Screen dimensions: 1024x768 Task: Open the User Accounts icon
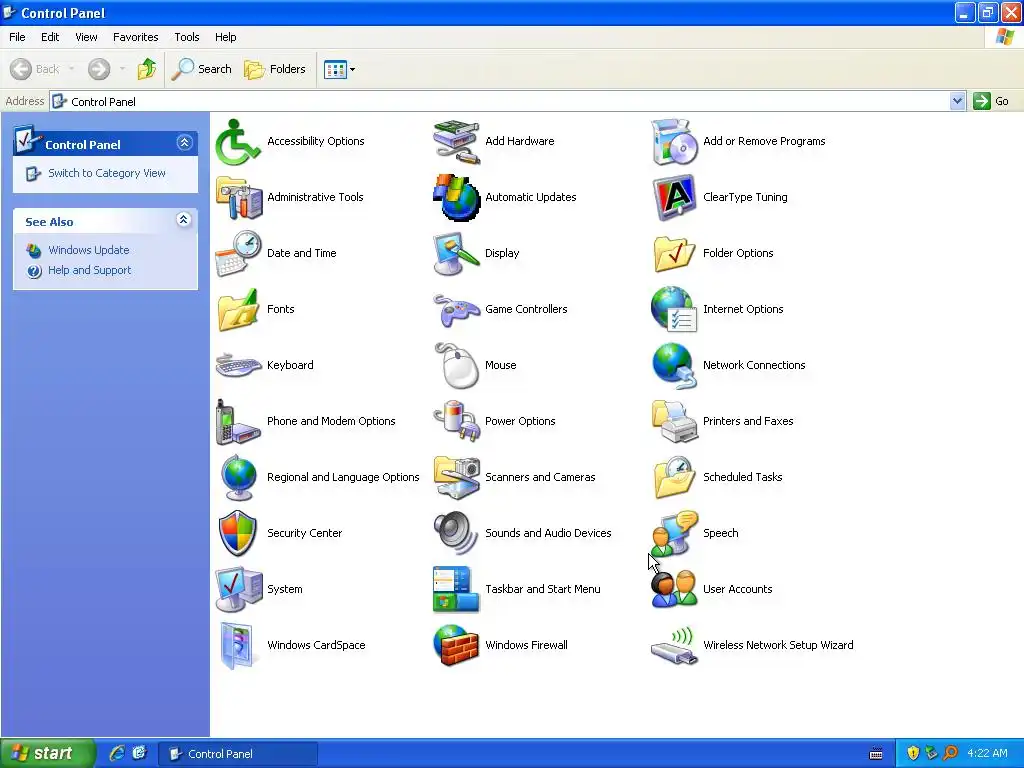[674, 590]
